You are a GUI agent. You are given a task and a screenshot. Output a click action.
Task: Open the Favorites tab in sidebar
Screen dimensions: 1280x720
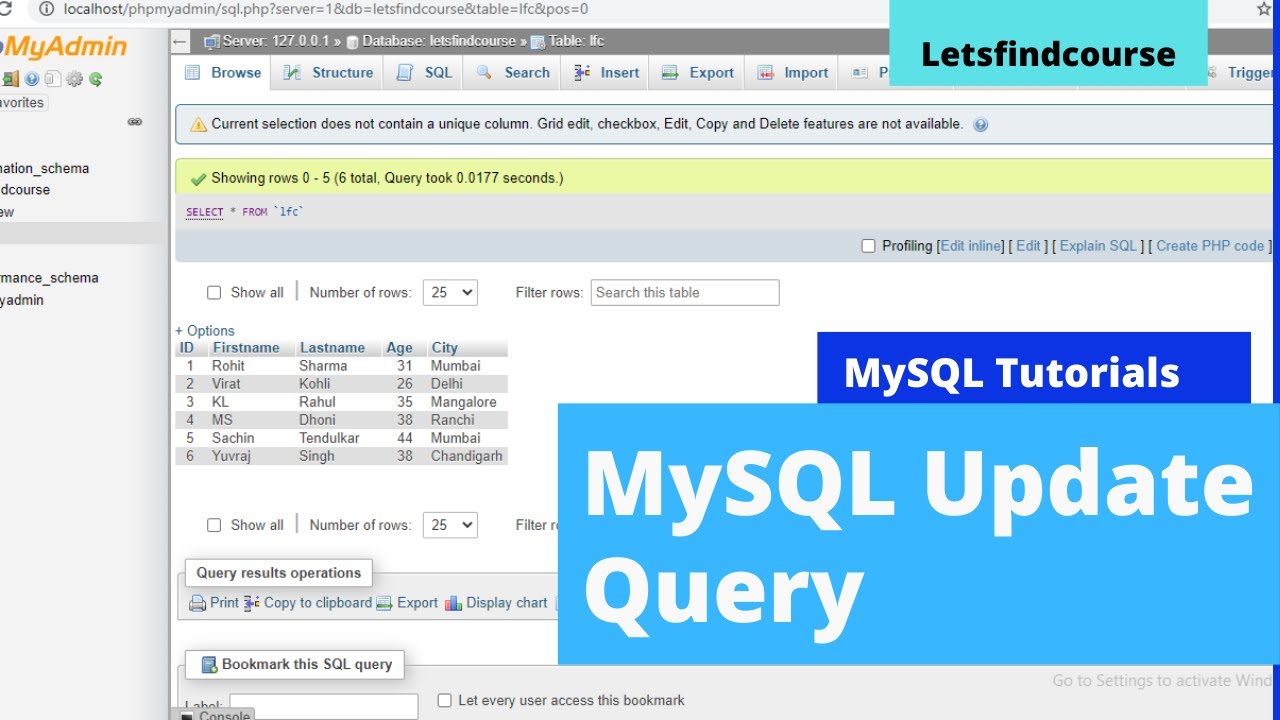point(23,103)
